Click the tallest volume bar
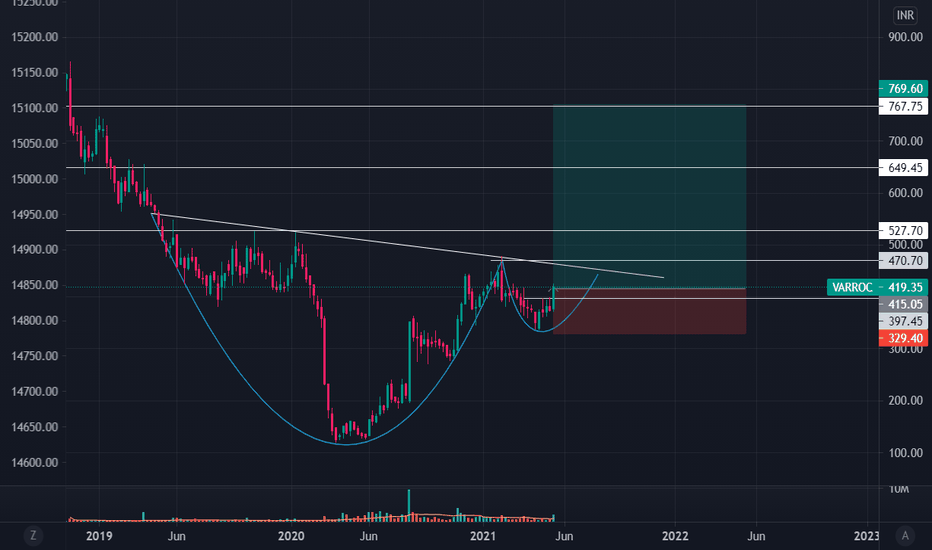The width and height of the screenshot is (932, 550). 409,506
